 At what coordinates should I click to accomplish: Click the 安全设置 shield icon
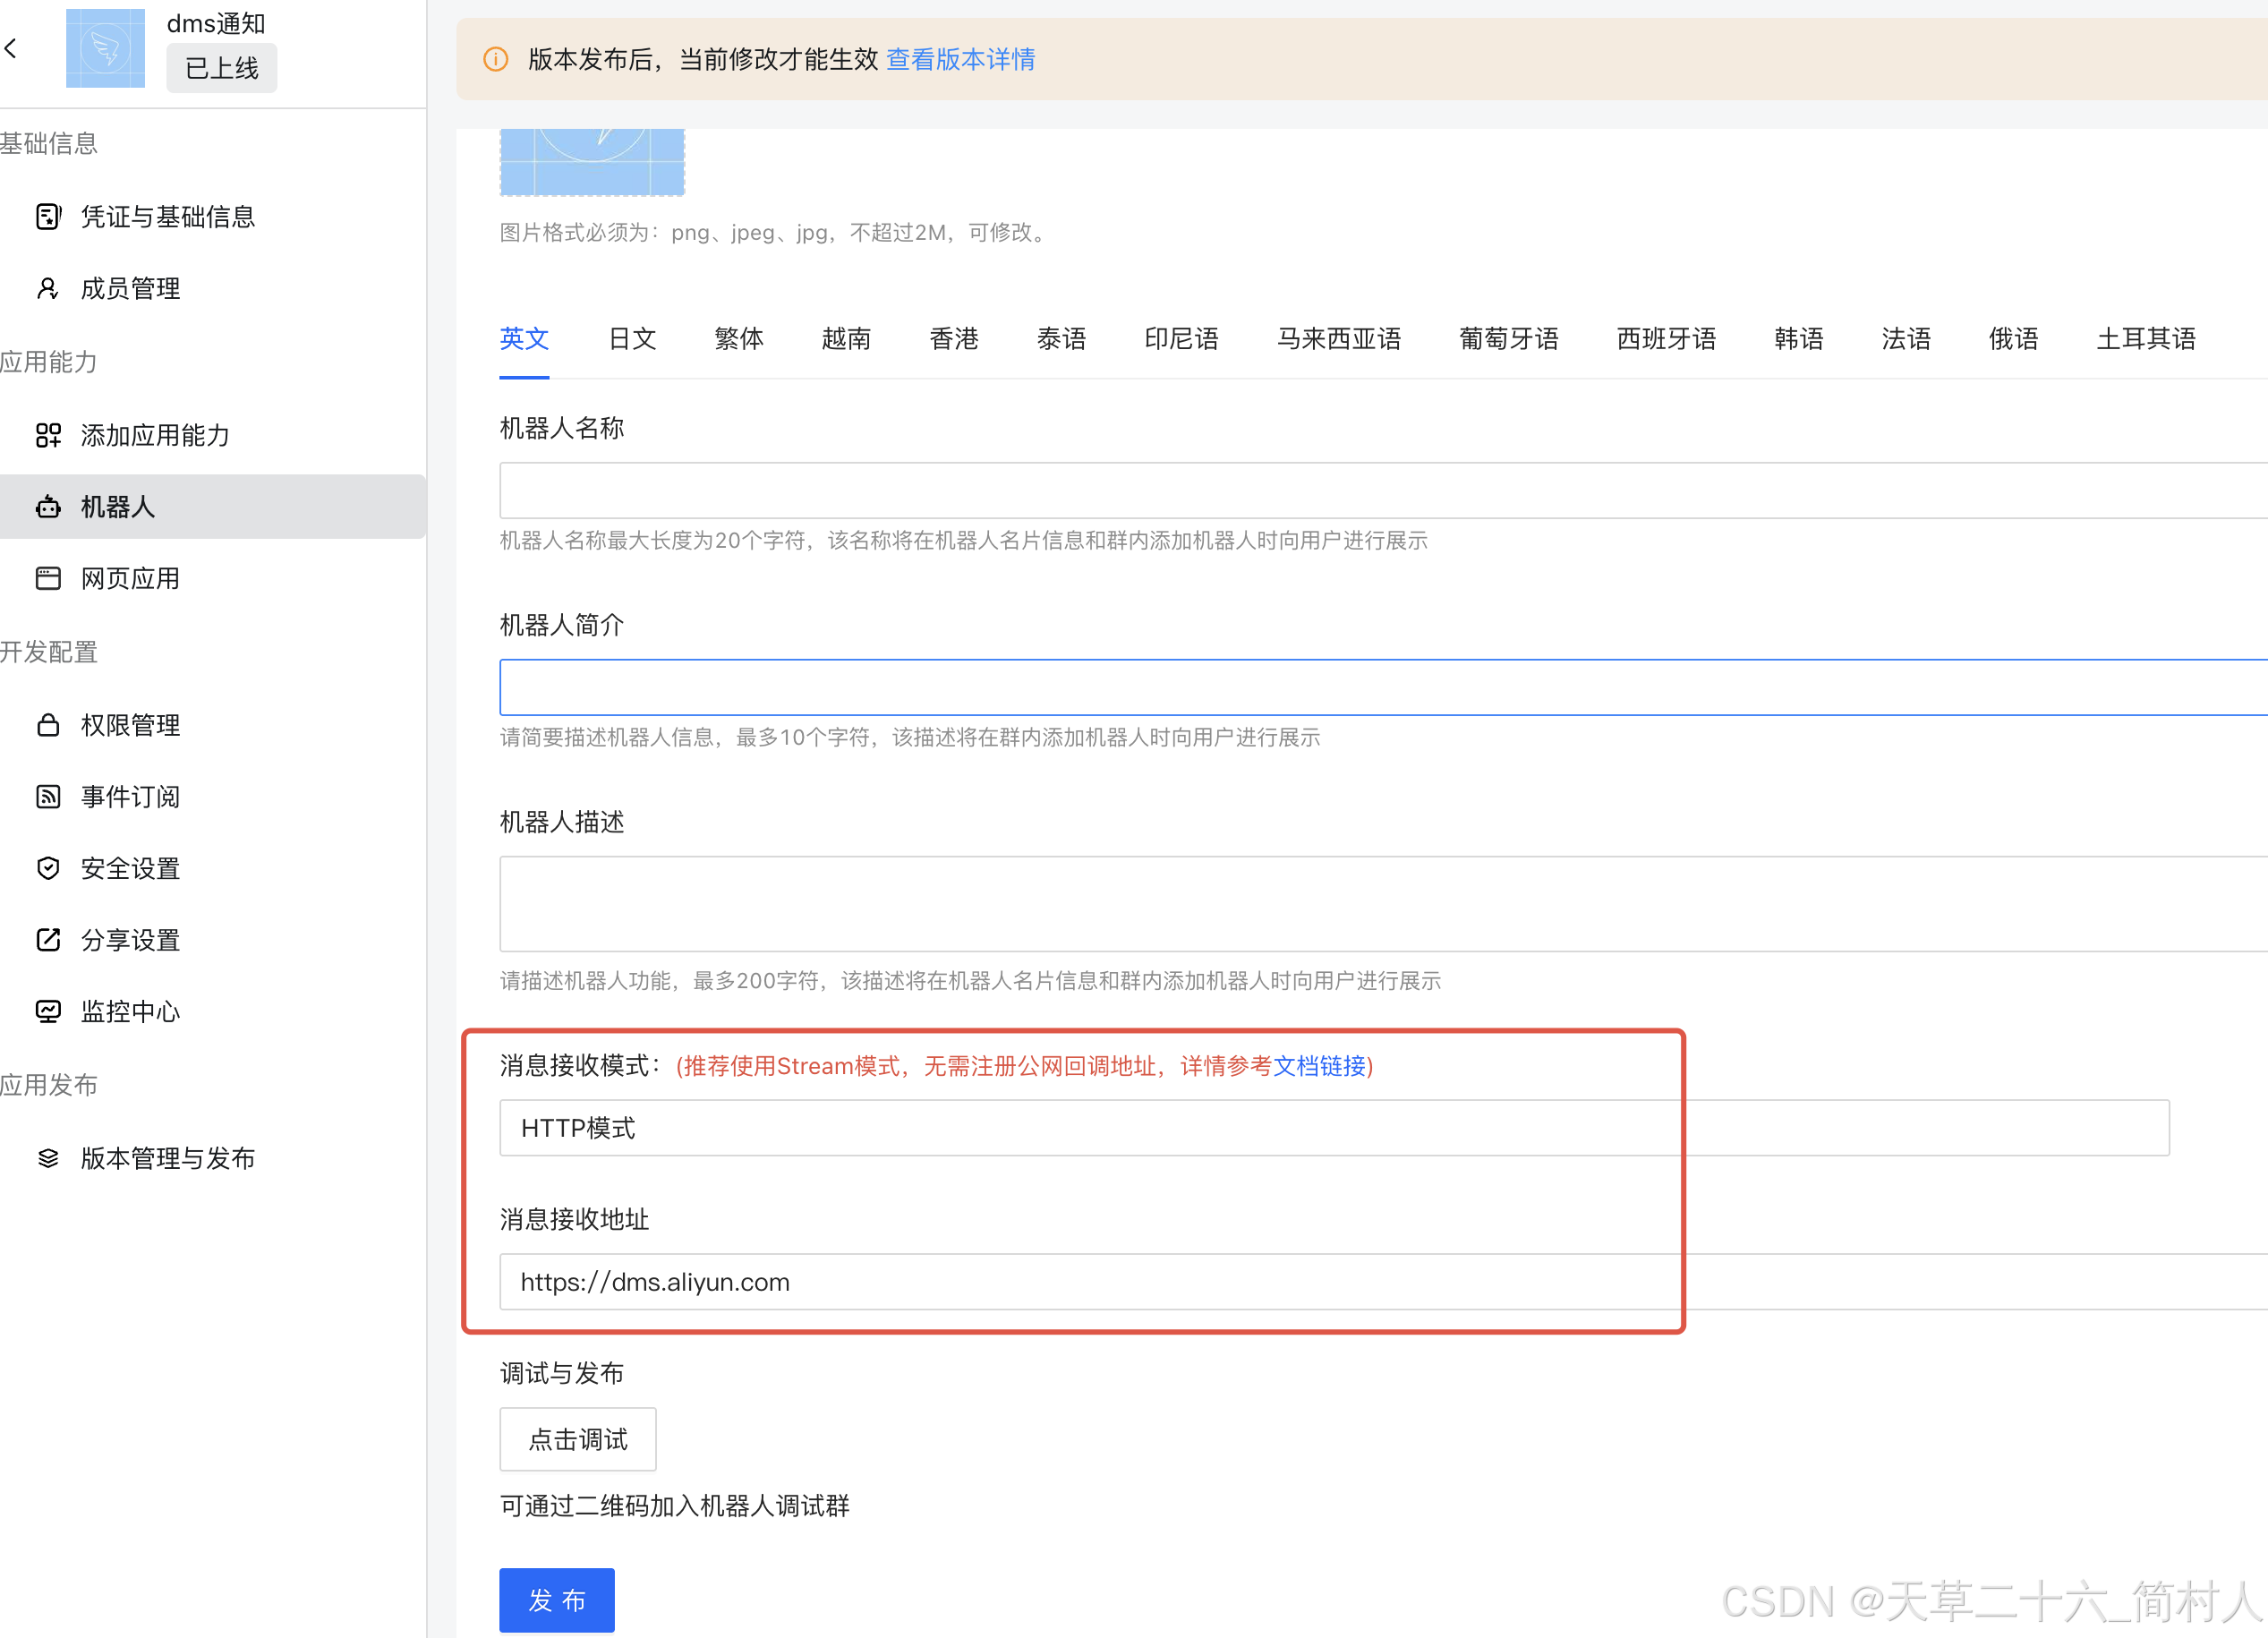[x=48, y=868]
